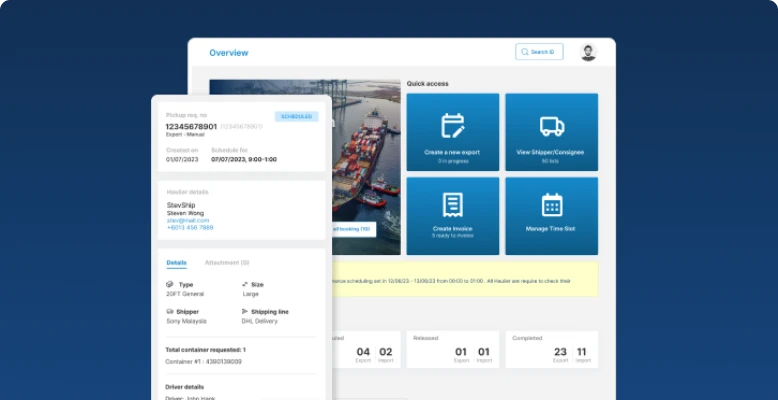Click the Create a new export calendar-pencil icon

pos(453,126)
